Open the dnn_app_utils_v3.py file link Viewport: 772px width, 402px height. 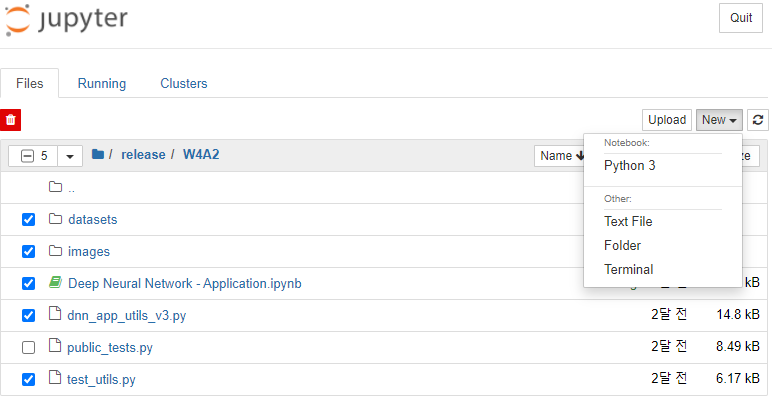click(127, 315)
